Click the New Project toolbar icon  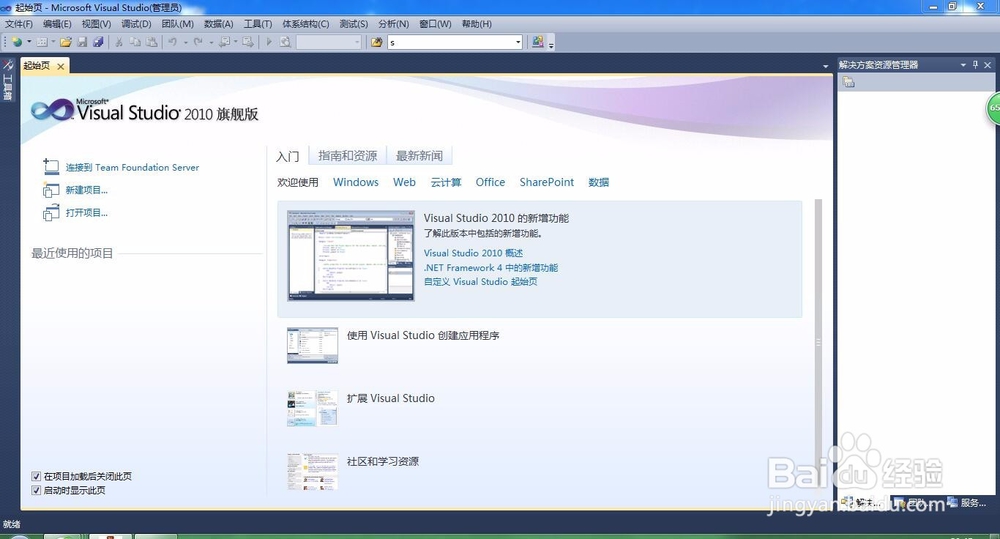[17, 42]
